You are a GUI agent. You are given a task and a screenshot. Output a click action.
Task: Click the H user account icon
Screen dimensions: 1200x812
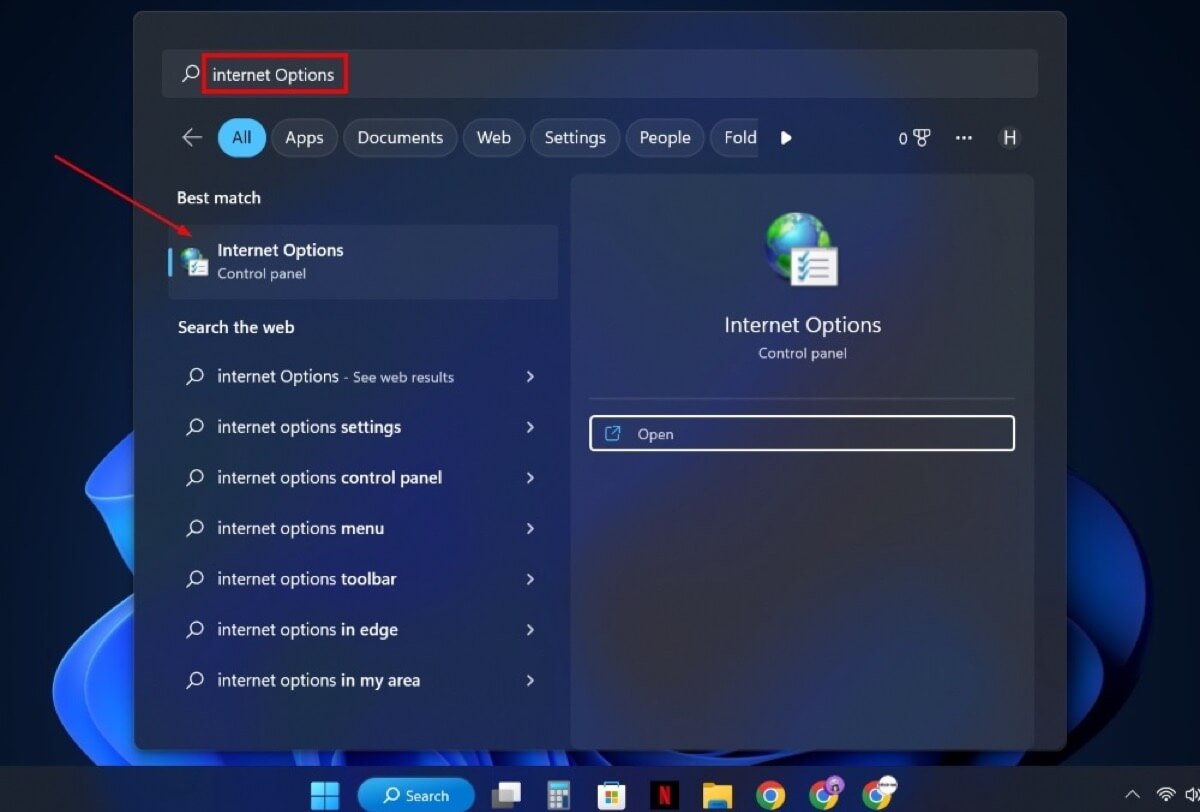pyautogui.click(x=1010, y=138)
